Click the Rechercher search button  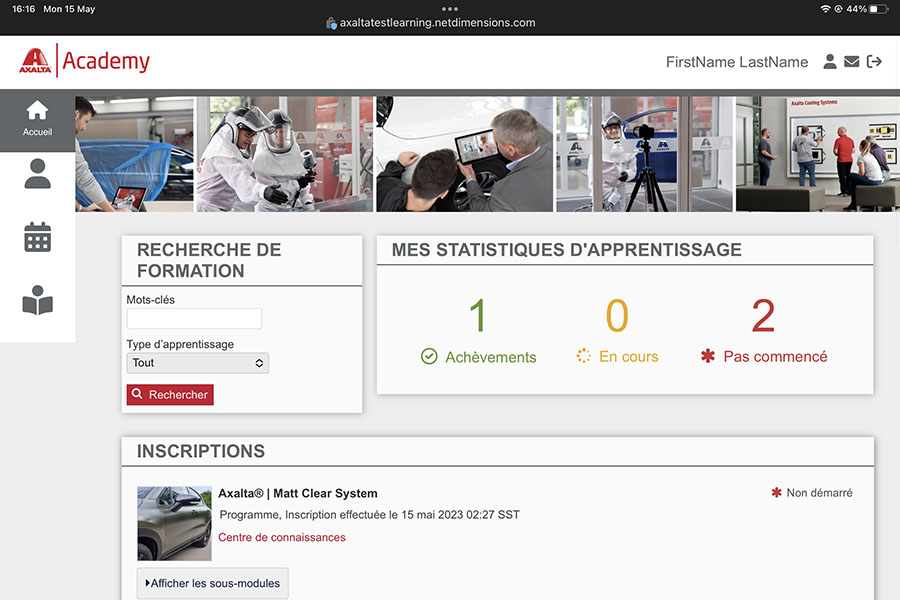click(170, 394)
